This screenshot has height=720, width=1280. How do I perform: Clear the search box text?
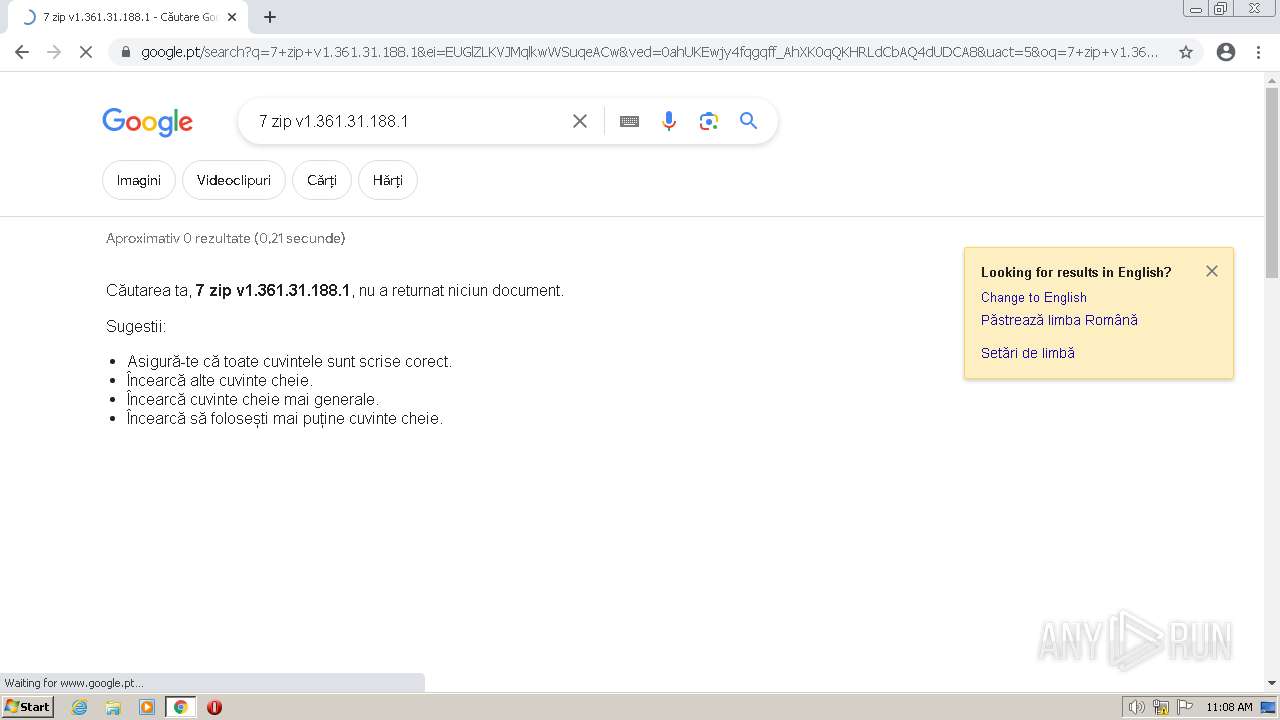[x=580, y=121]
